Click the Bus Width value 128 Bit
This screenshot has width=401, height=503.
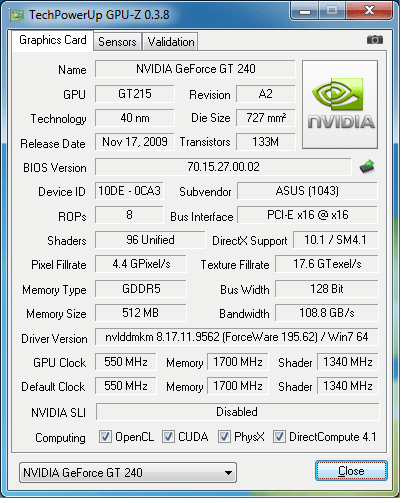(327, 289)
